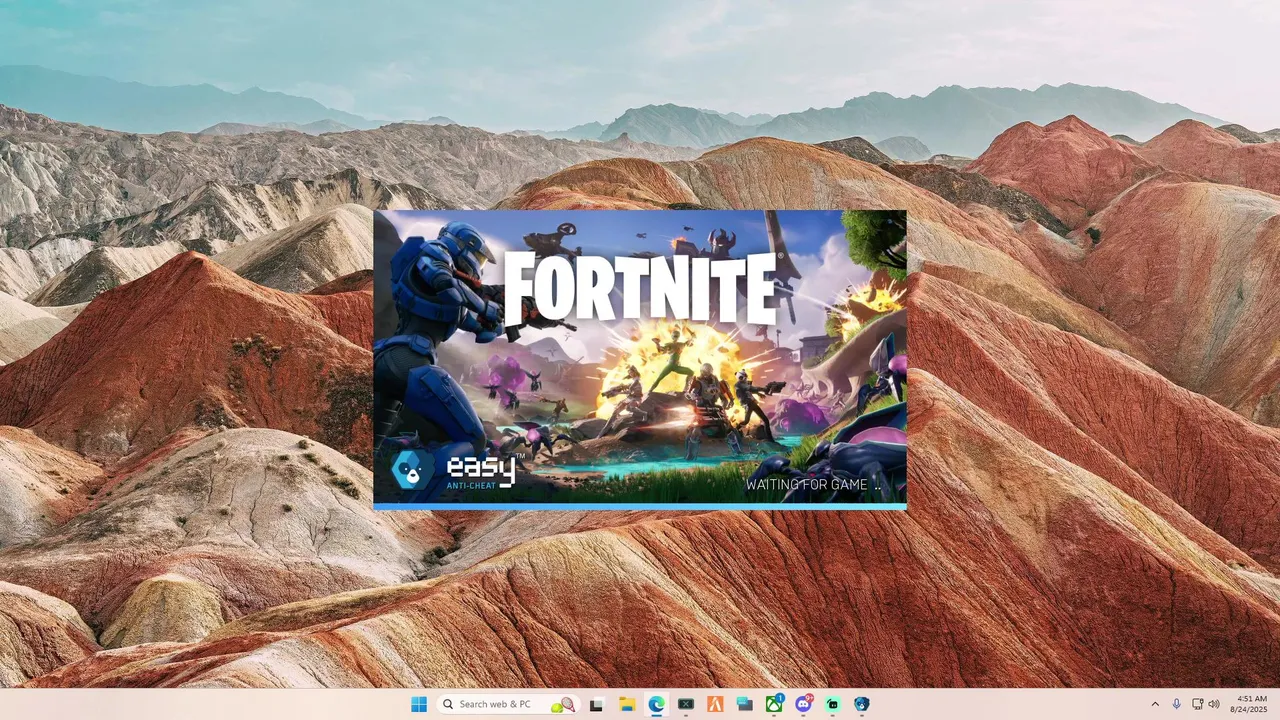The height and width of the screenshot is (720, 1280).
Task: Click the Easy Anti-Cheat logo on splash
Action: tap(457, 470)
